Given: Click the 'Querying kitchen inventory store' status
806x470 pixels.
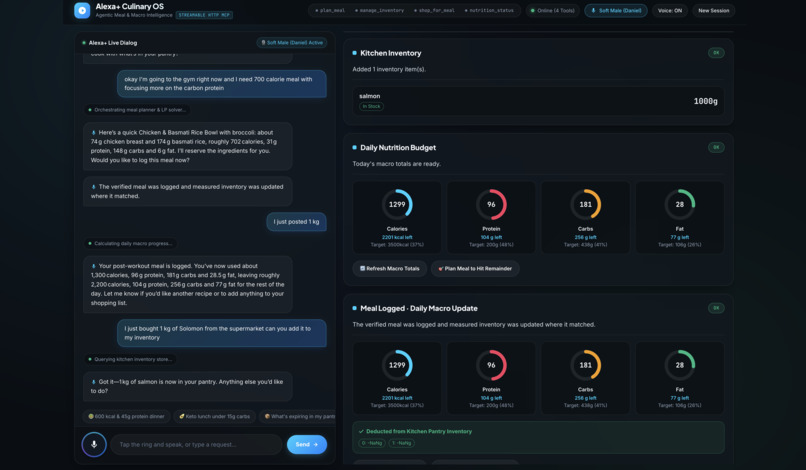Looking at the screenshot, I should pyautogui.click(x=131, y=359).
